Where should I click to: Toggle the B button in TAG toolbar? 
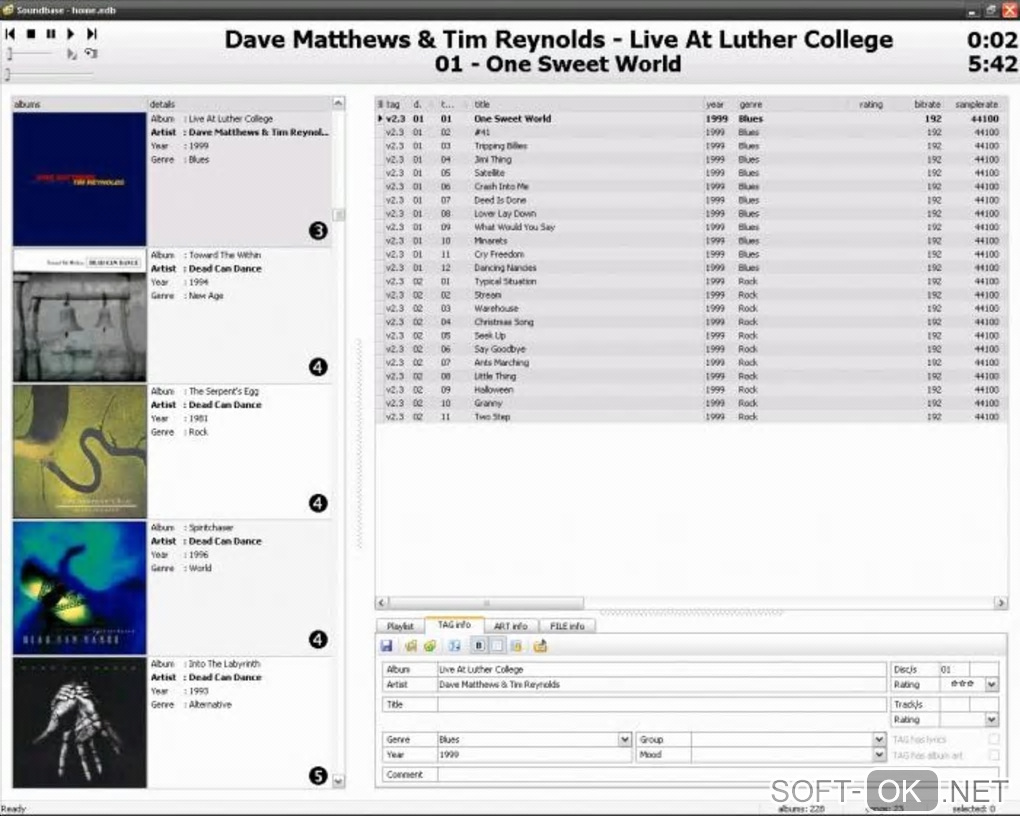point(479,646)
